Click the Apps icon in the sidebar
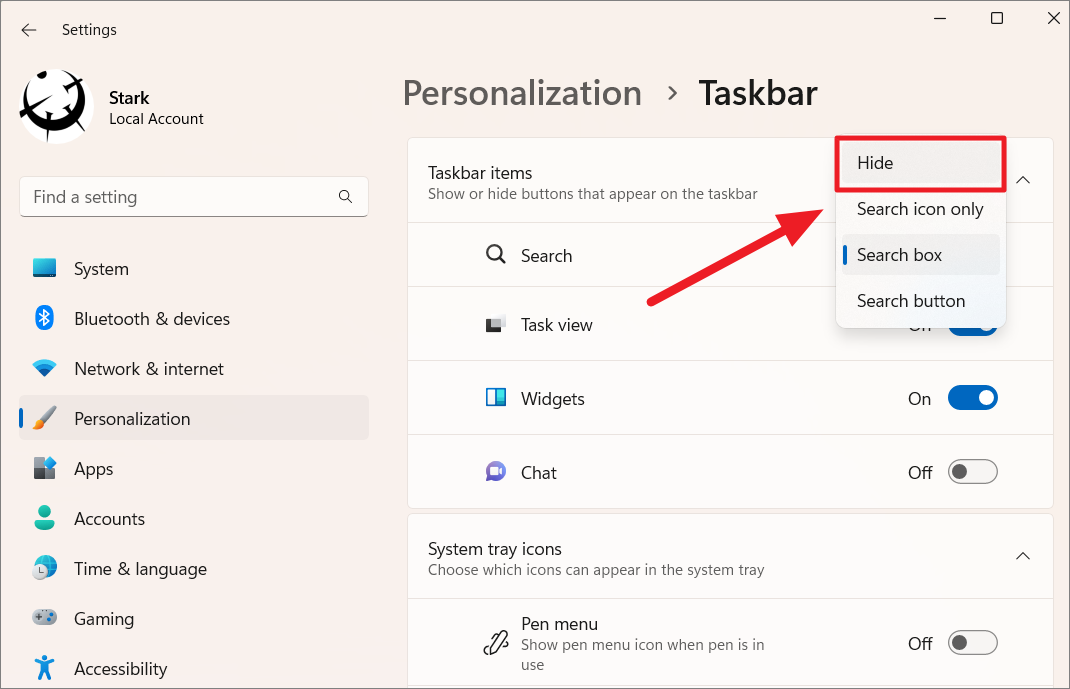This screenshot has height=689, width=1070. click(44, 468)
